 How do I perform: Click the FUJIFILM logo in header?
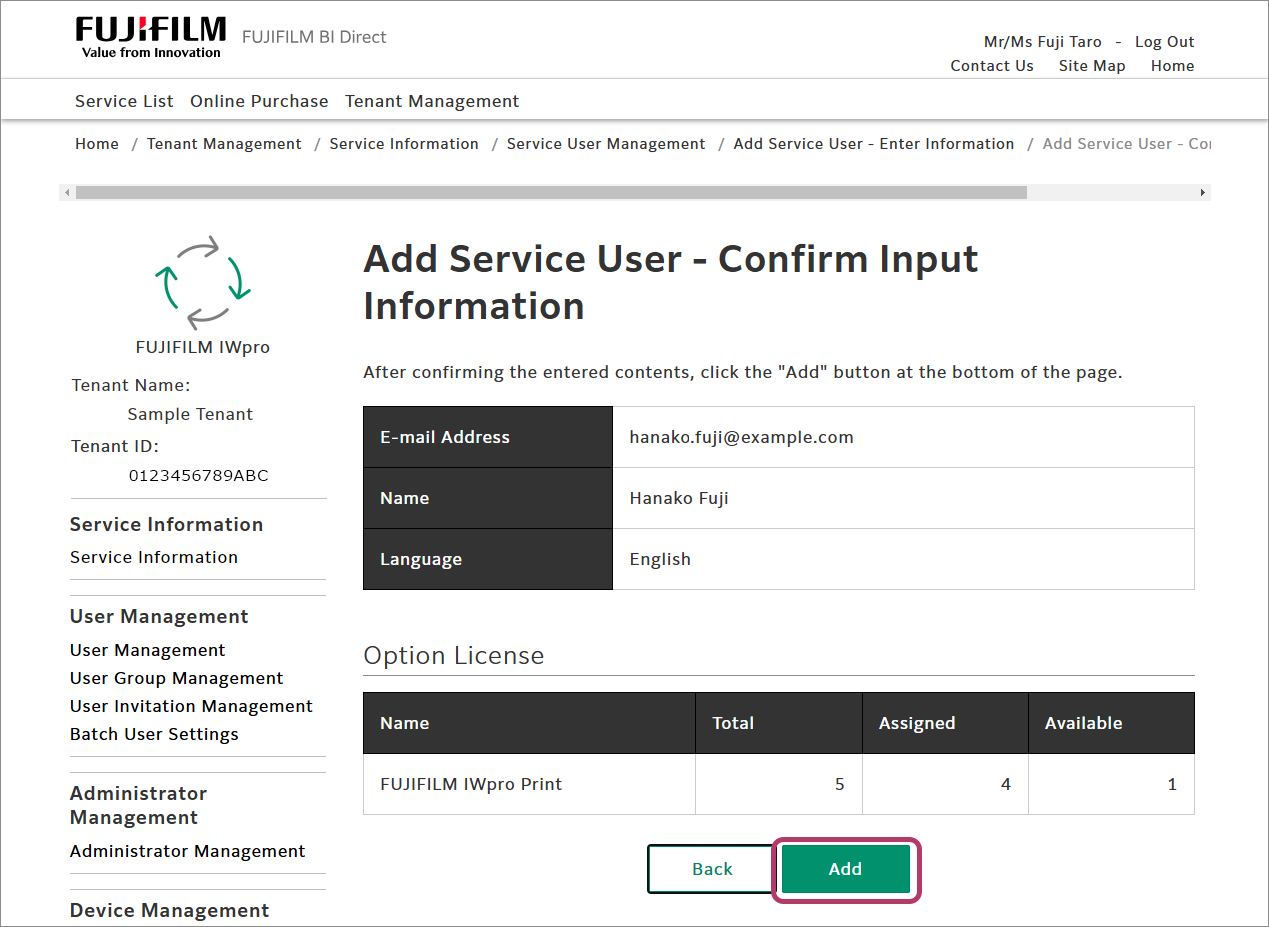click(150, 37)
